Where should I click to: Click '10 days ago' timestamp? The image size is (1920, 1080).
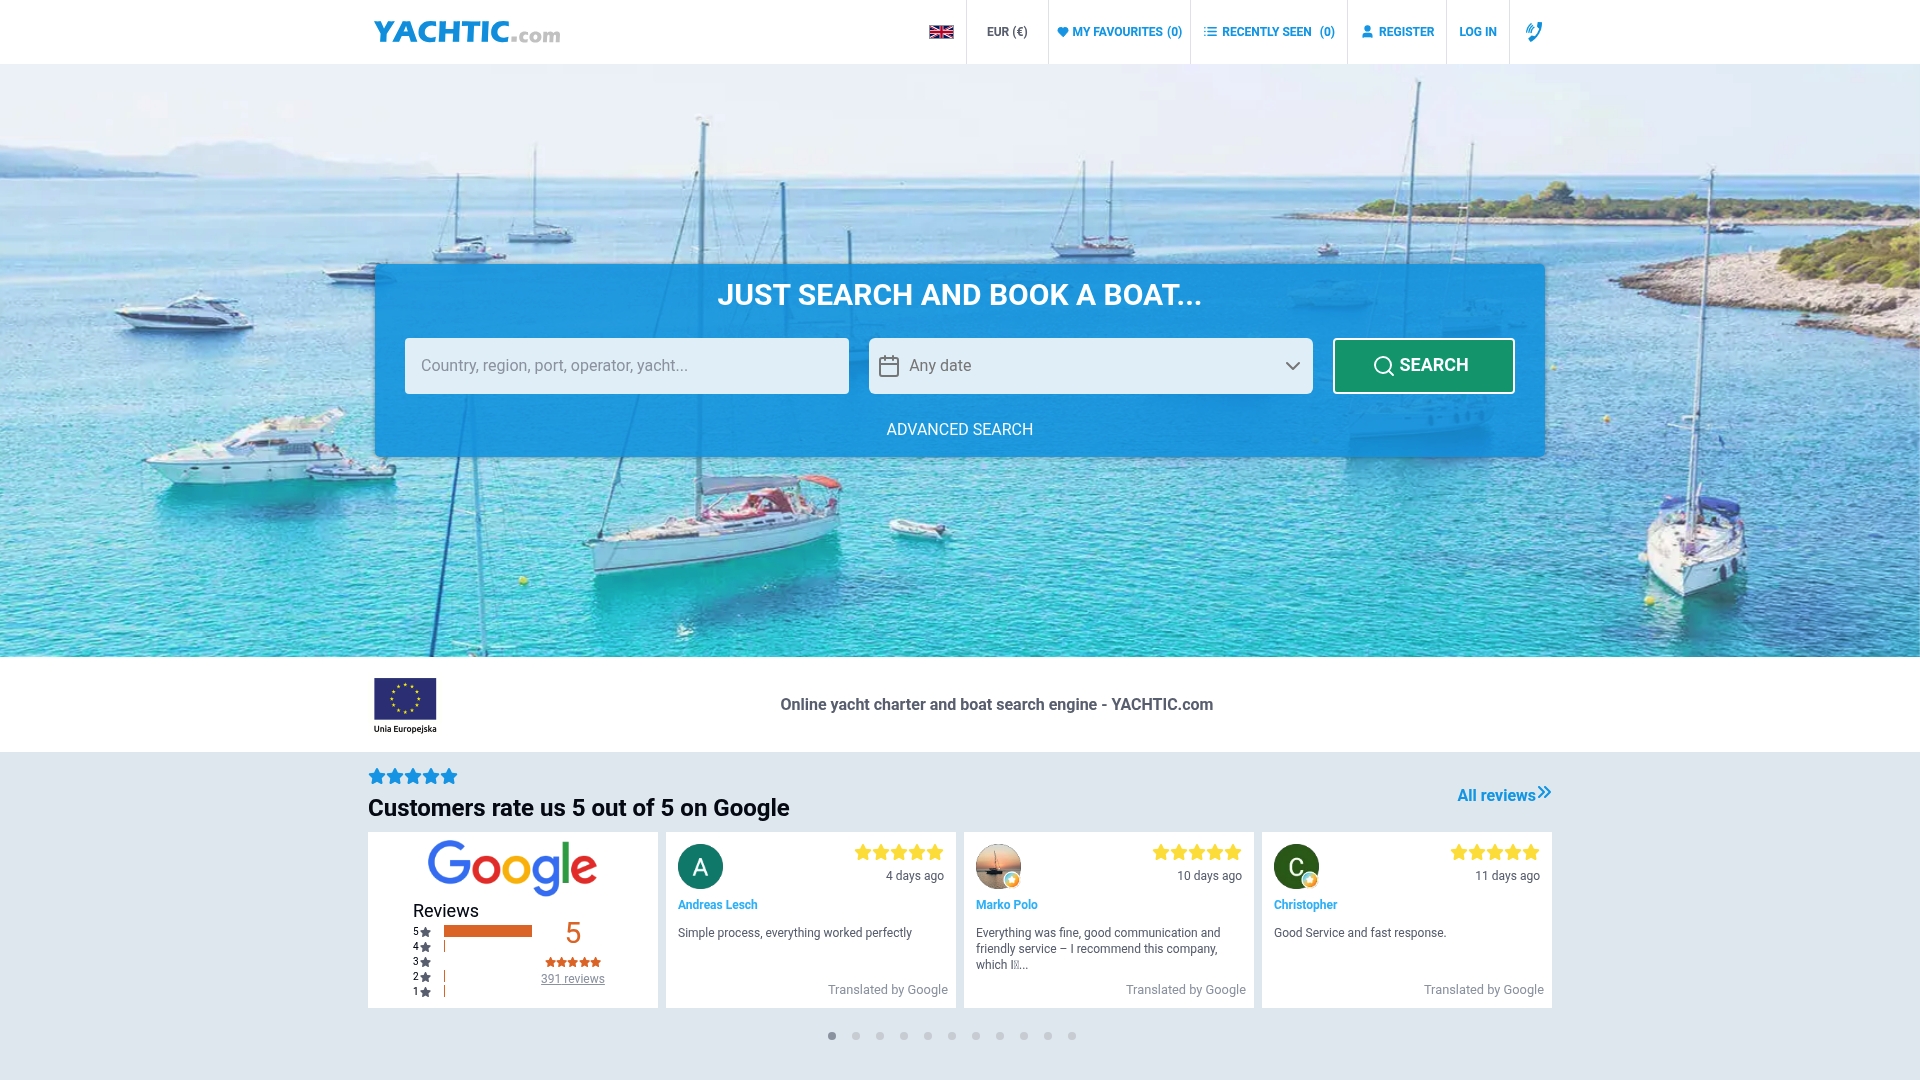[1209, 876]
